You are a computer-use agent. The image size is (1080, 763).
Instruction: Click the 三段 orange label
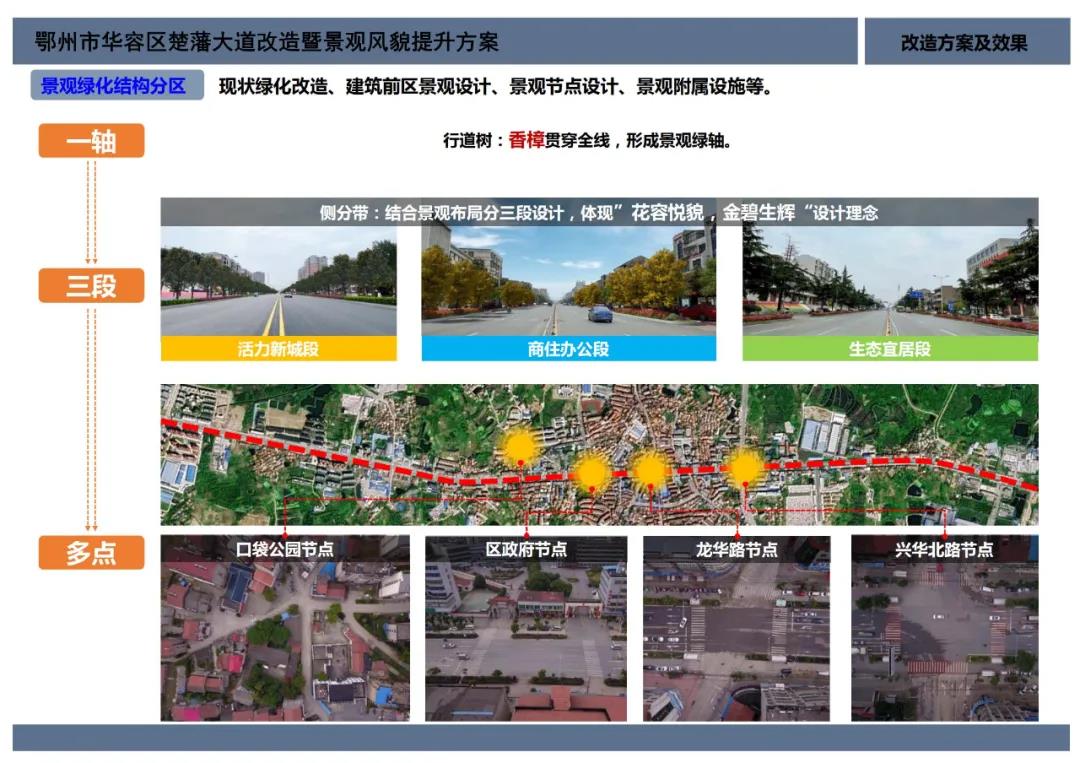pos(91,285)
